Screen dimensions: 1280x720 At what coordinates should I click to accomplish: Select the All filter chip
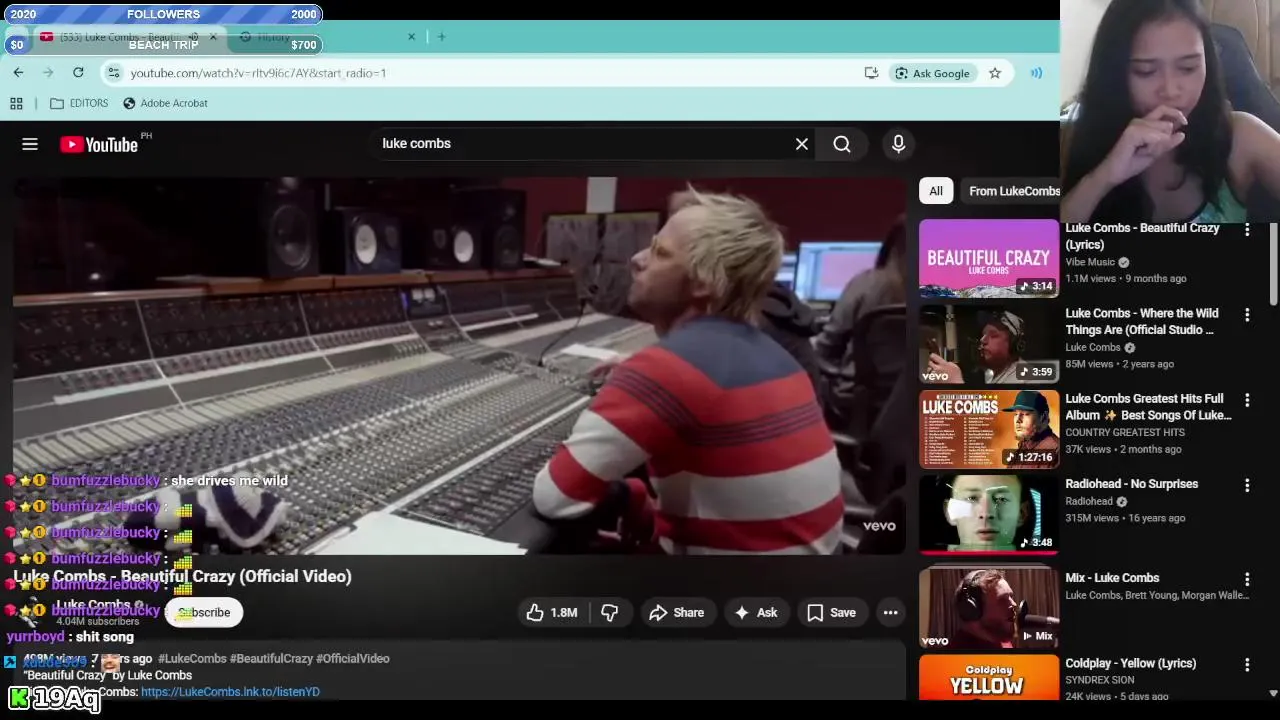point(936,191)
